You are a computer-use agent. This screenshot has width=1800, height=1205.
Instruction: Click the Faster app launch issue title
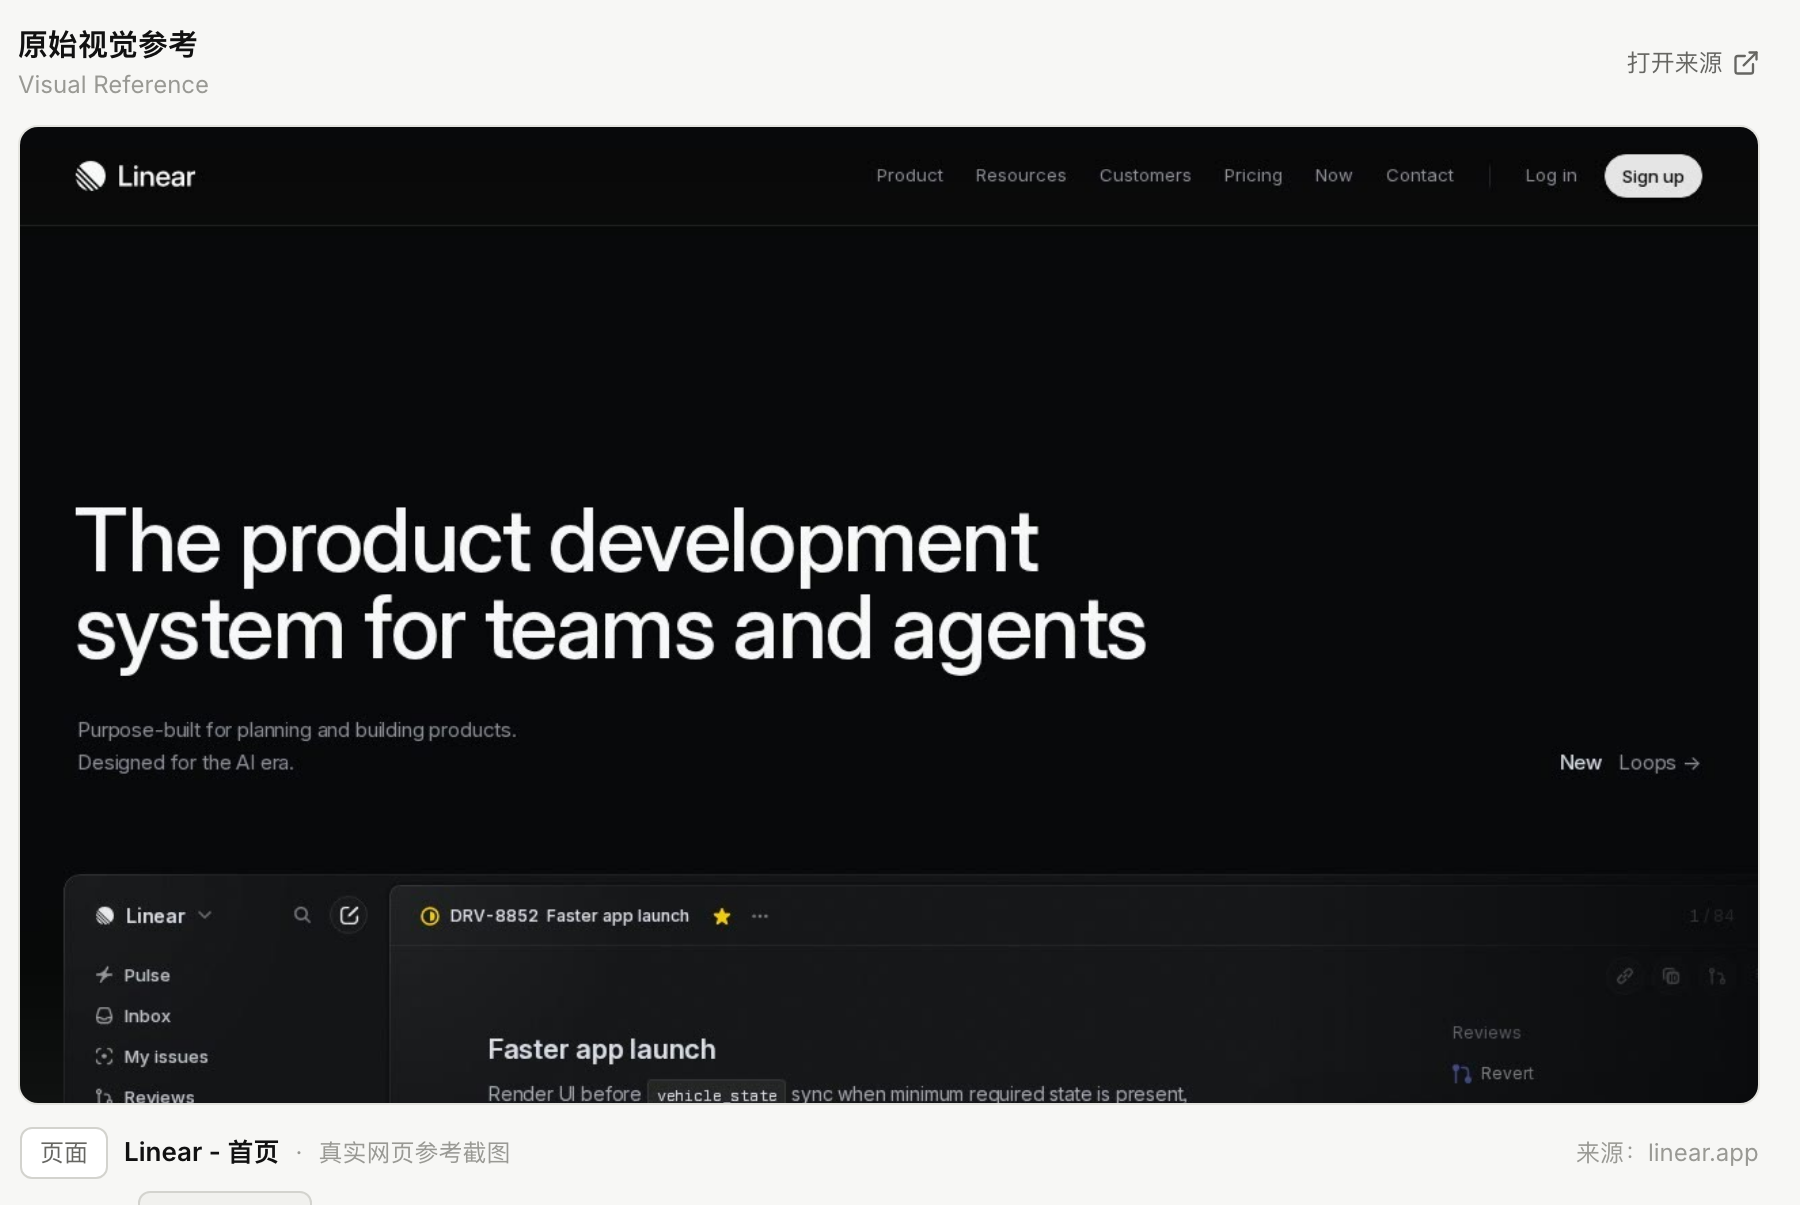pos(601,1049)
